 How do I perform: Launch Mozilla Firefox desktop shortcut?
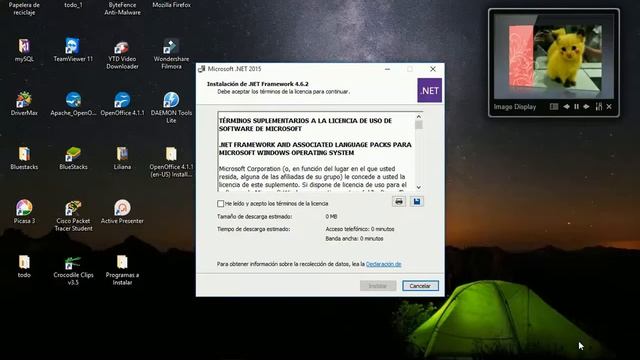[171, 5]
